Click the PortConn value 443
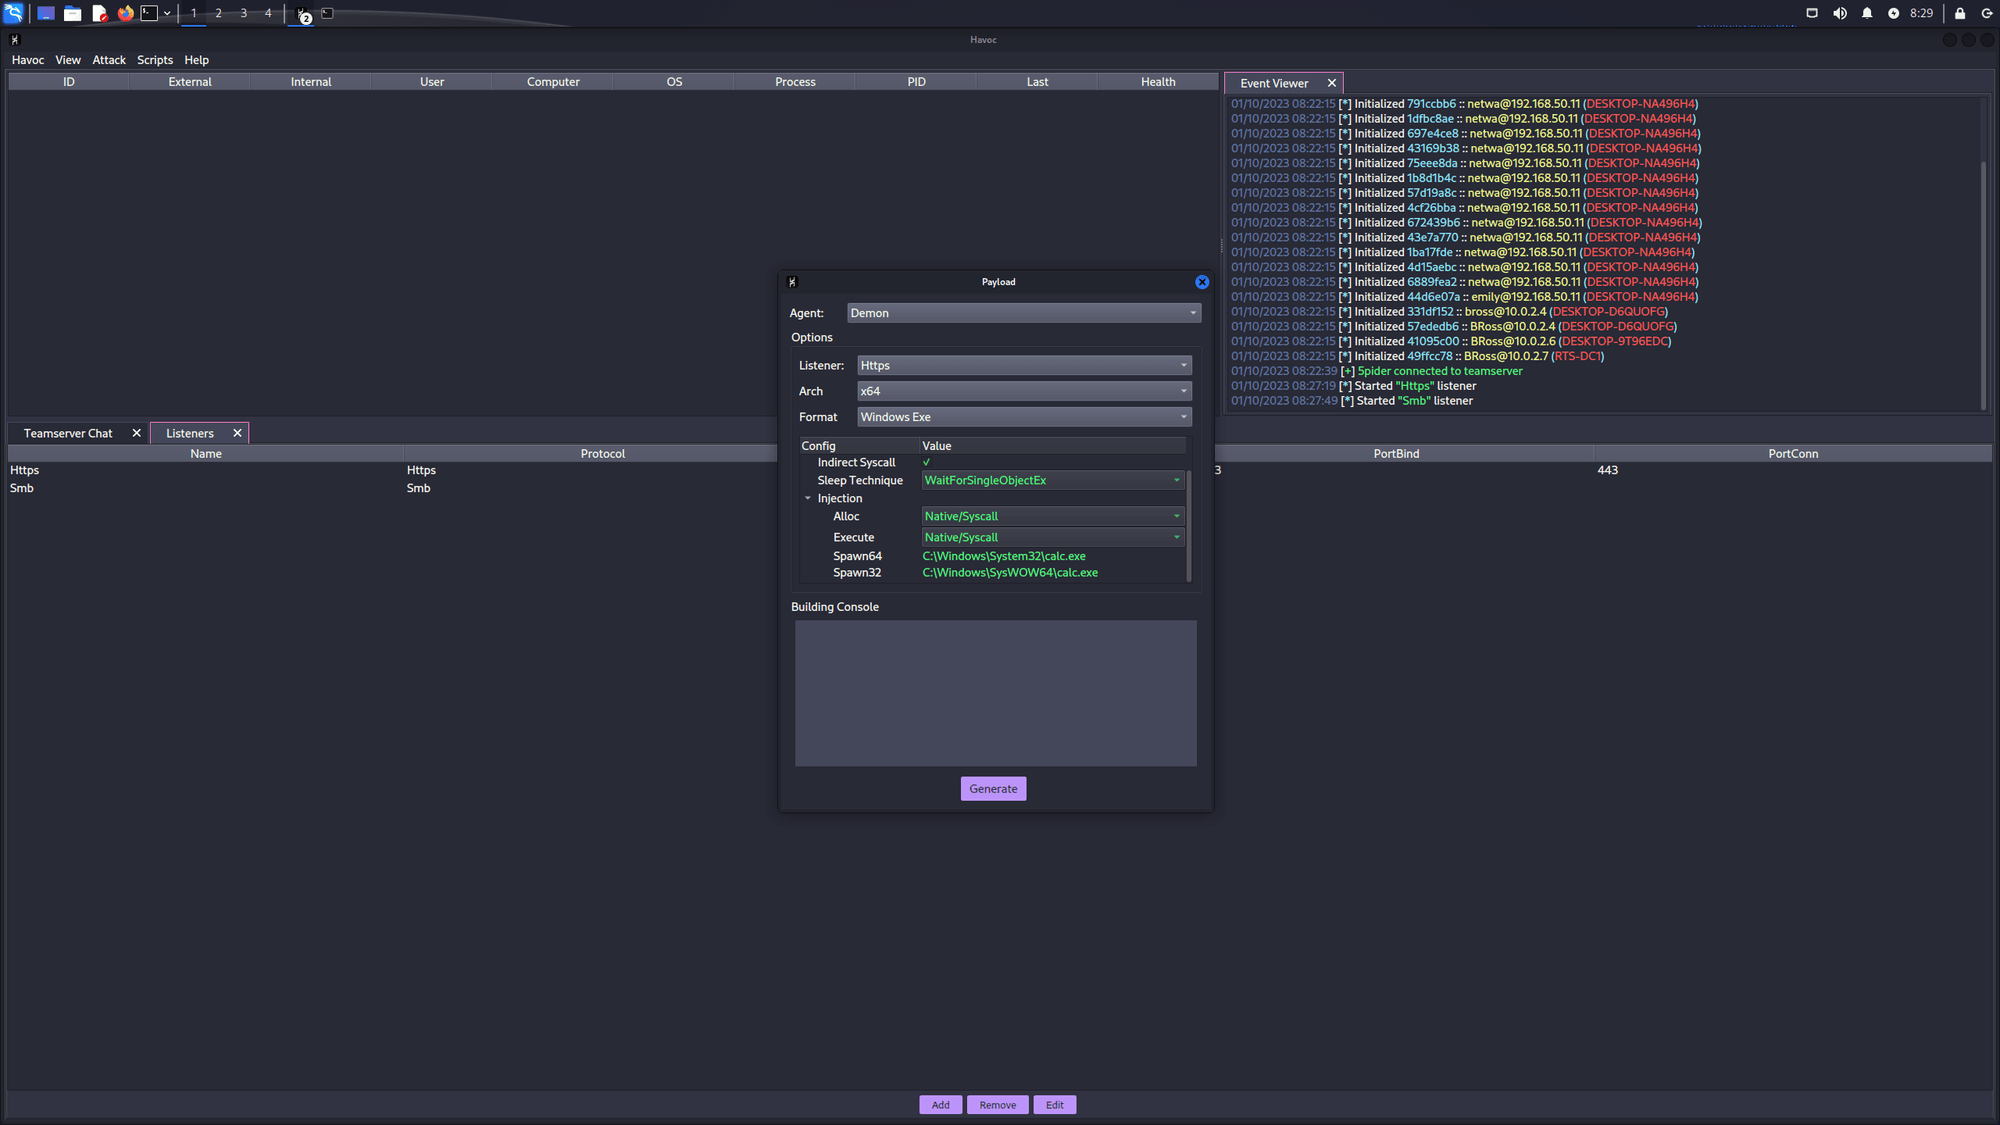The height and width of the screenshot is (1125, 2000). [x=1607, y=470]
